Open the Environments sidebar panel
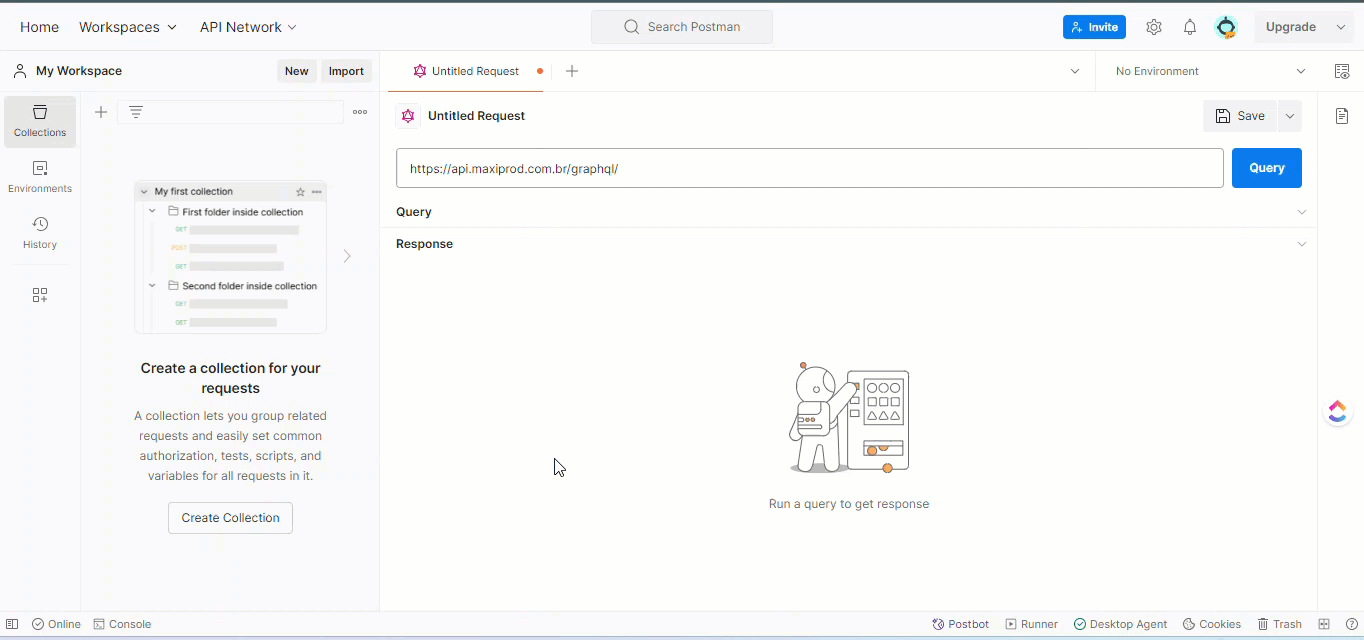 [x=40, y=177]
